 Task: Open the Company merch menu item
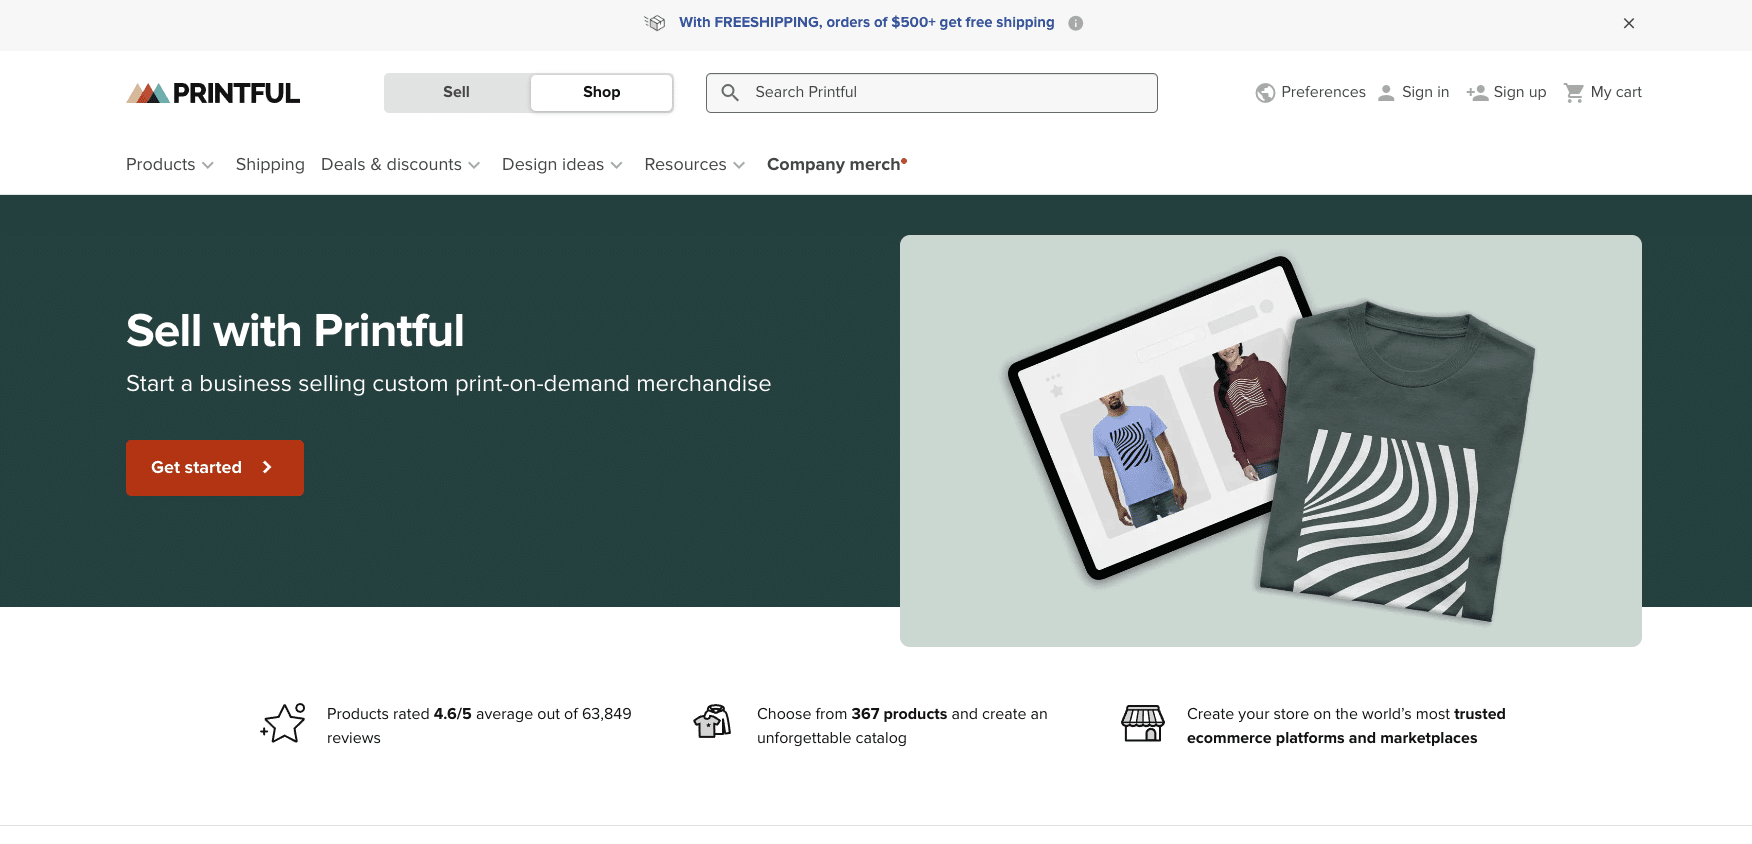pyautogui.click(x=834, y=164)
